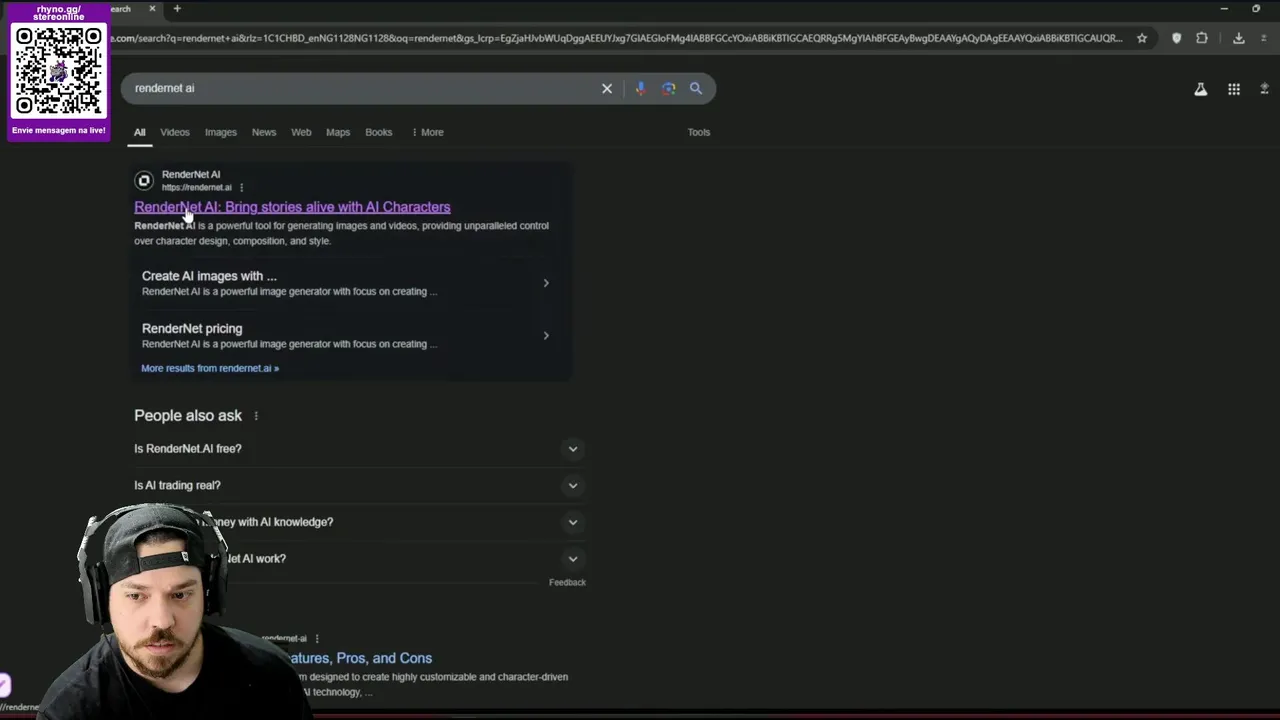The image size is (1280, 720).
Task: Open options dots next to rendernet.ai URL
Action: coord(241,187)
